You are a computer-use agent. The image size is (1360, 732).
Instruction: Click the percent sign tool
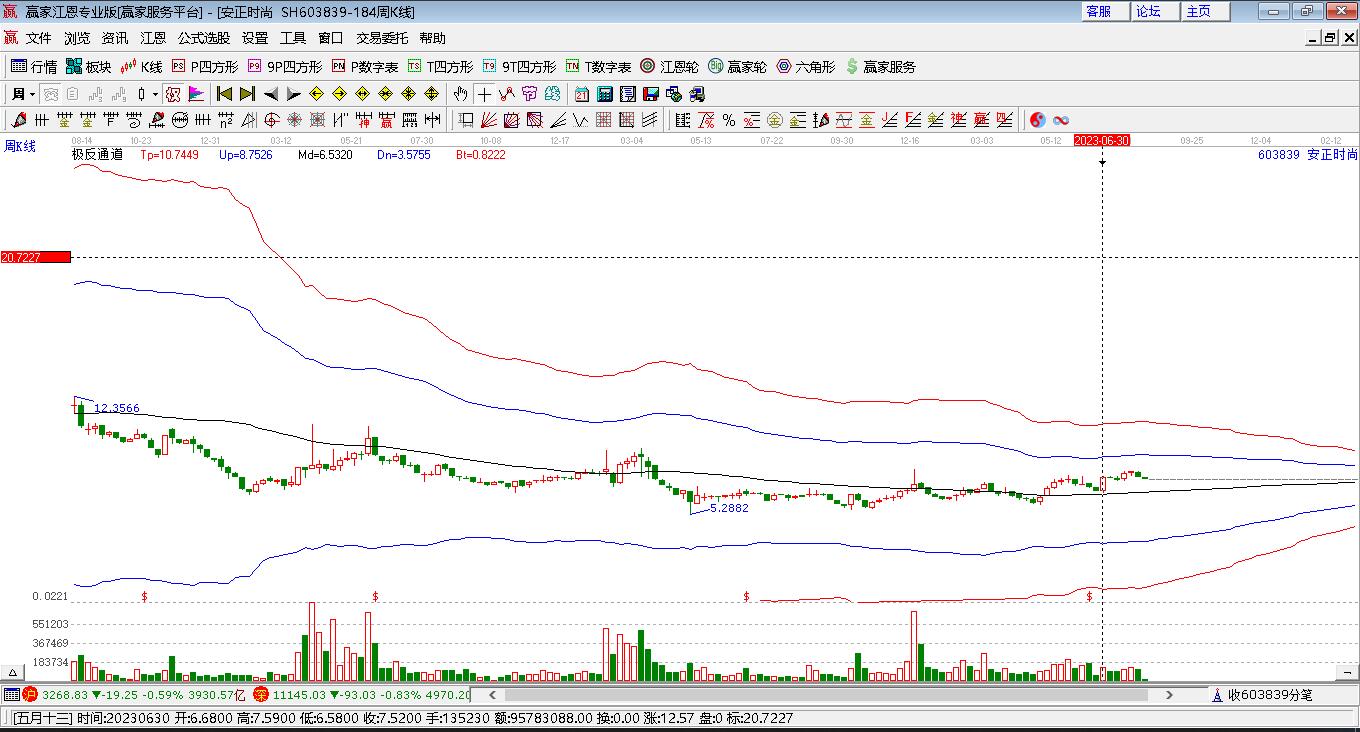[729, 120]
